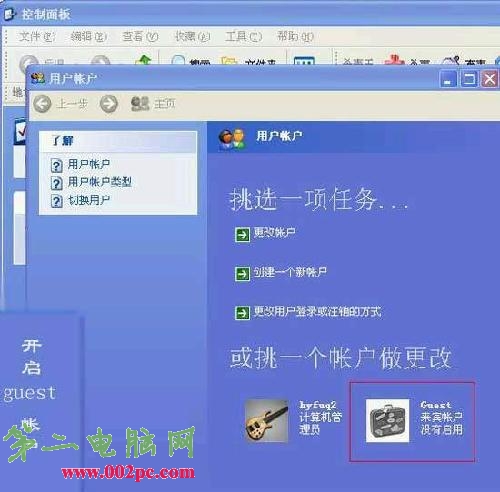Click the back arrow icon in 用户帐户 window

[42, 104]
